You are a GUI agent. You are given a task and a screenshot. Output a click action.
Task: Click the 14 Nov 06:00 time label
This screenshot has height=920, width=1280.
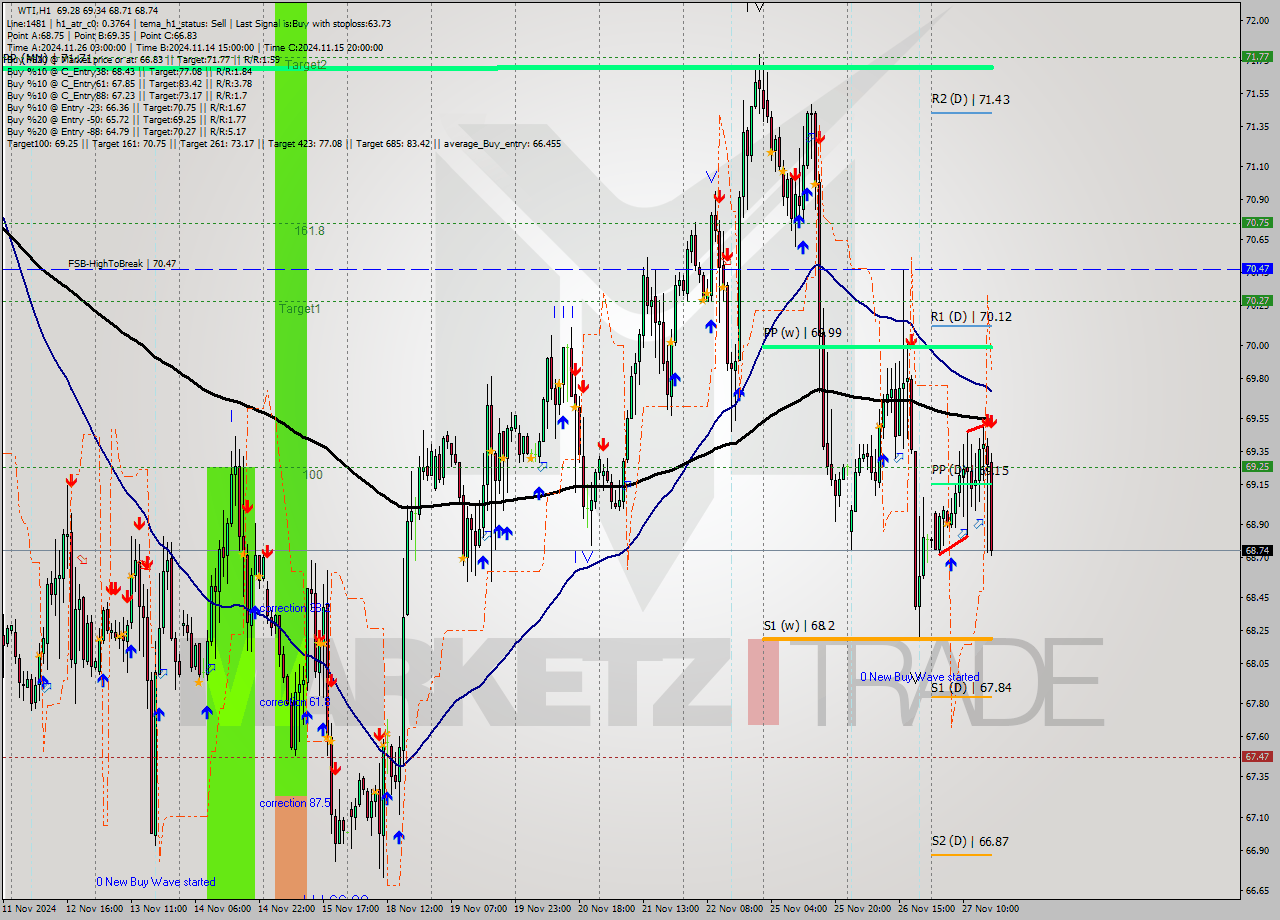pyautogui.click(x=224, y=909)
